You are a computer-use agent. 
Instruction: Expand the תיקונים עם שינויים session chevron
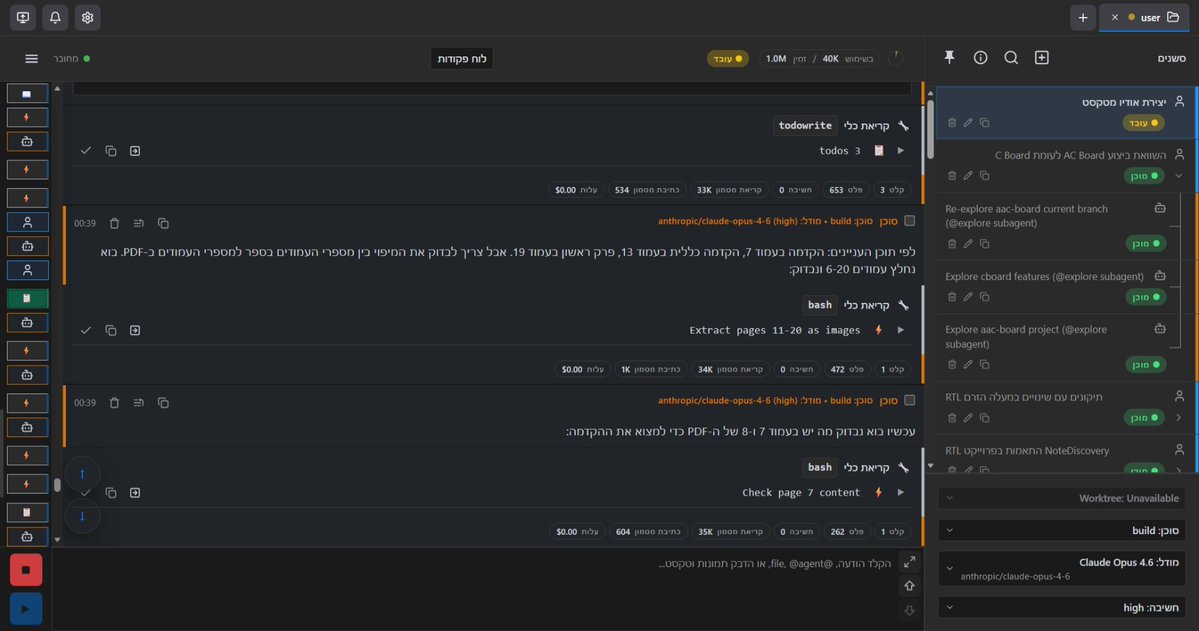click(1178, 418)
